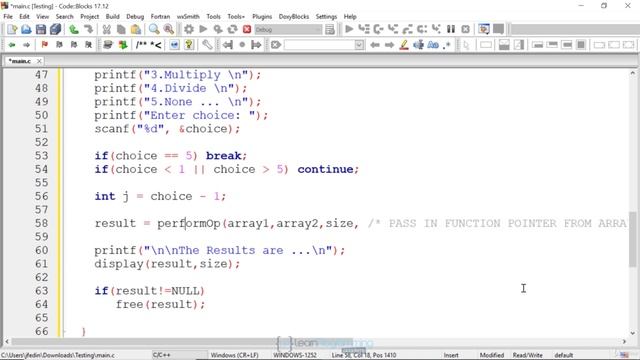This screenshot has width=640, height=360.
Task: Abort build red X icon
Action: tap(247, 29)
